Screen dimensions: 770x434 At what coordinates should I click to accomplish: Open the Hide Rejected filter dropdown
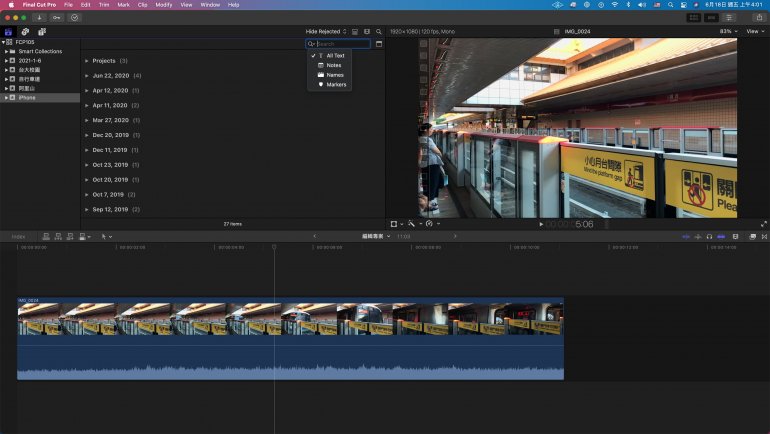(x=325, y=32)
